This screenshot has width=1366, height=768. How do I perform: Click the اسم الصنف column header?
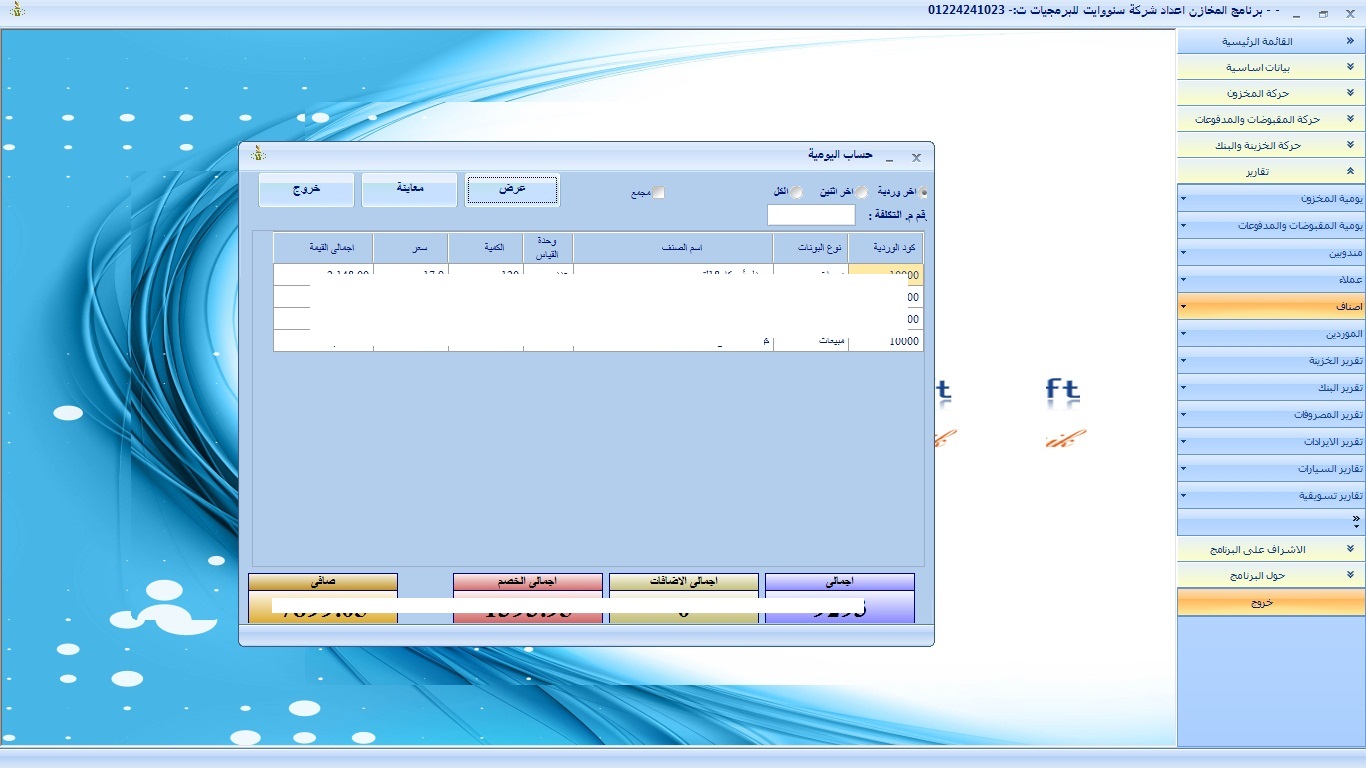(x=672, y=247)
